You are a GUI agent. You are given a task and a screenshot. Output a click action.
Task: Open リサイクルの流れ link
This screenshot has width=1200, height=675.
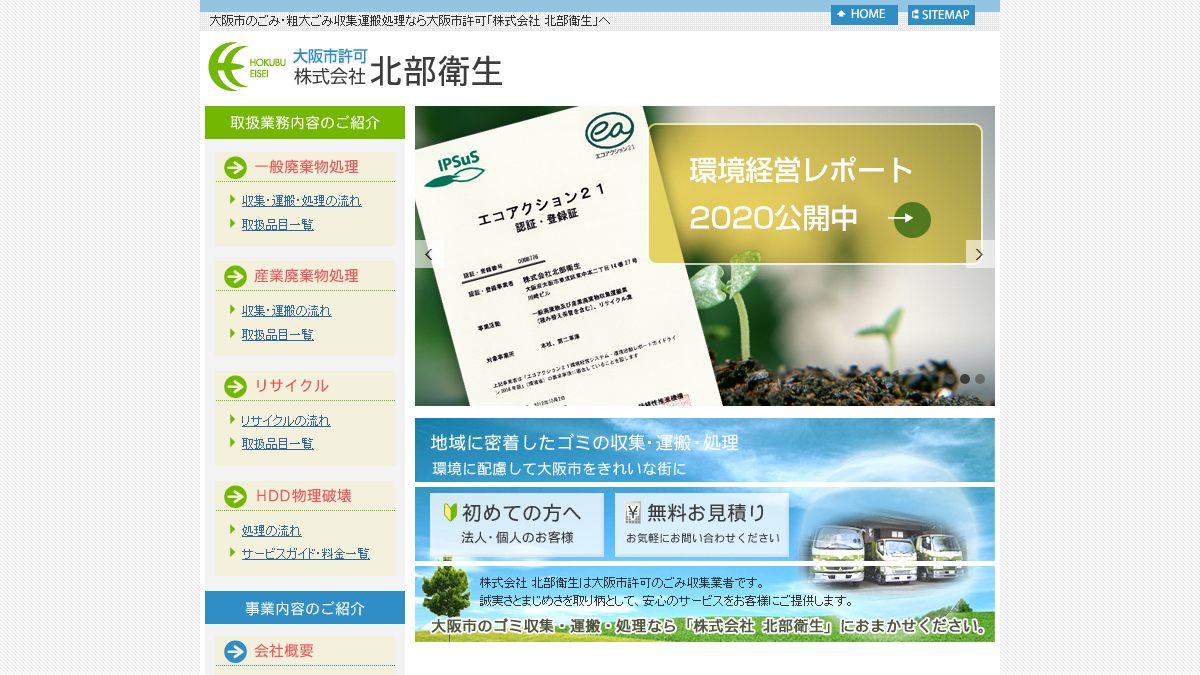coord(285,420)
